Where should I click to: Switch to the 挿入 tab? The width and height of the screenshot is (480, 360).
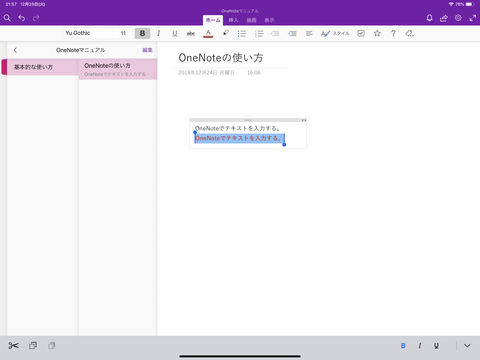click(233, 20)
